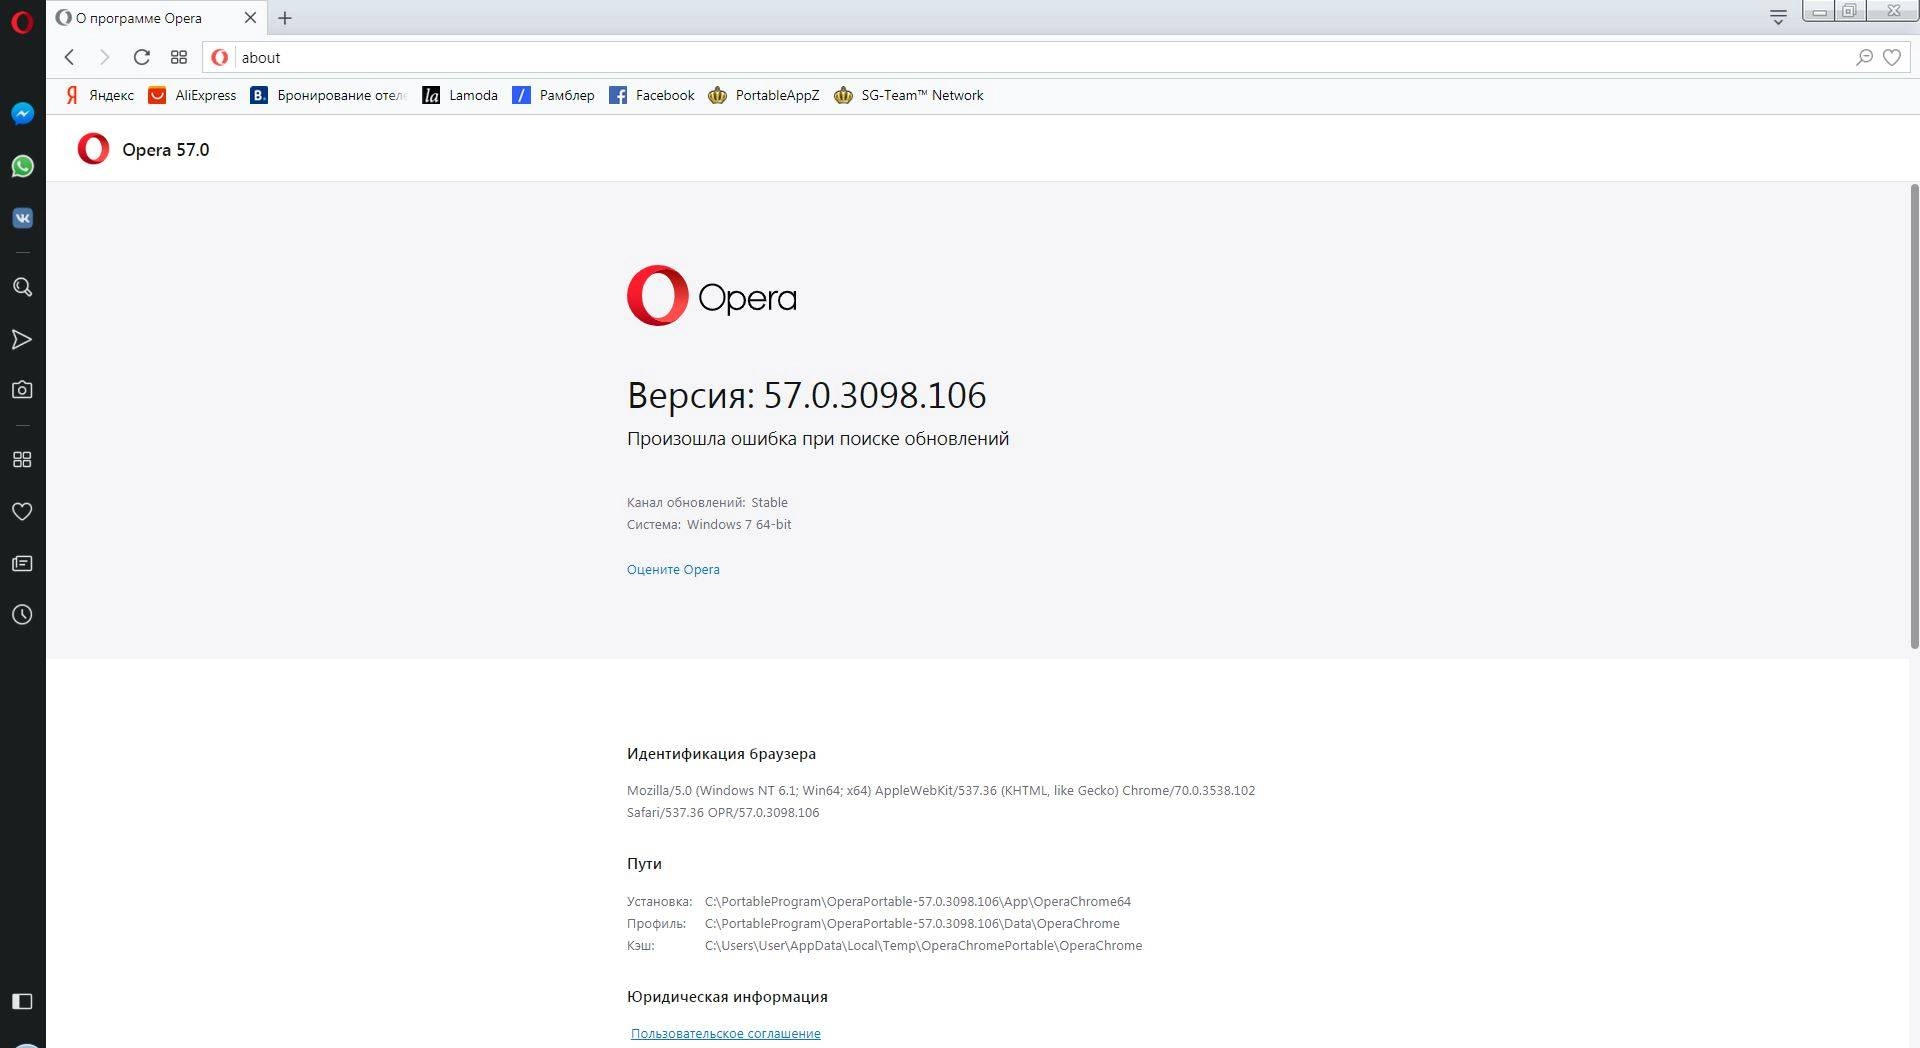Open My Flow sidebar icon
The image size is (1920, 1048).
pyautogui.click(x=22, y=340)
